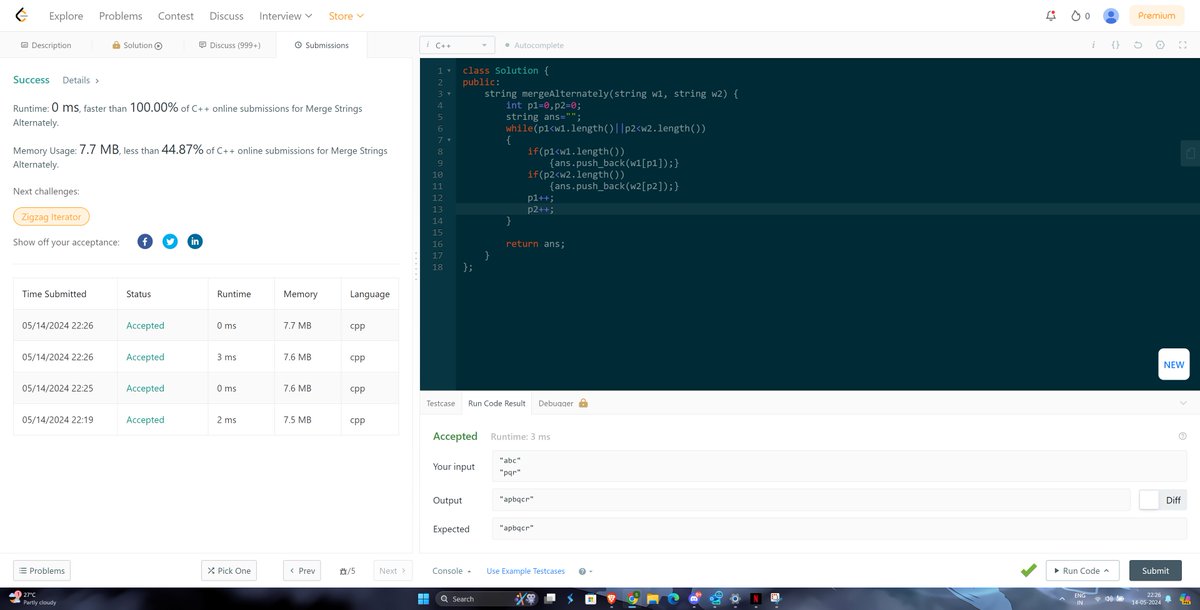The width and height of the screenshot is (1200, 610).
Task: Open Contest in navigation
Action: tap(176, 16)
